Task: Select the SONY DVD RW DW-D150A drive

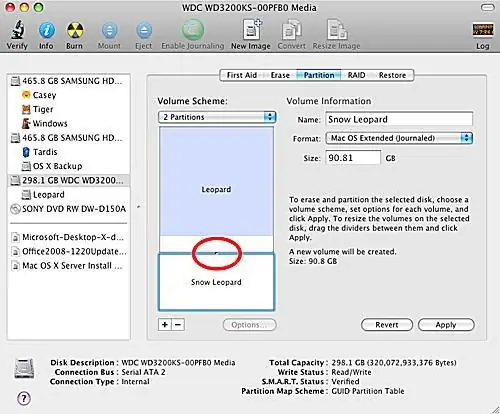Action: [68, 209]
